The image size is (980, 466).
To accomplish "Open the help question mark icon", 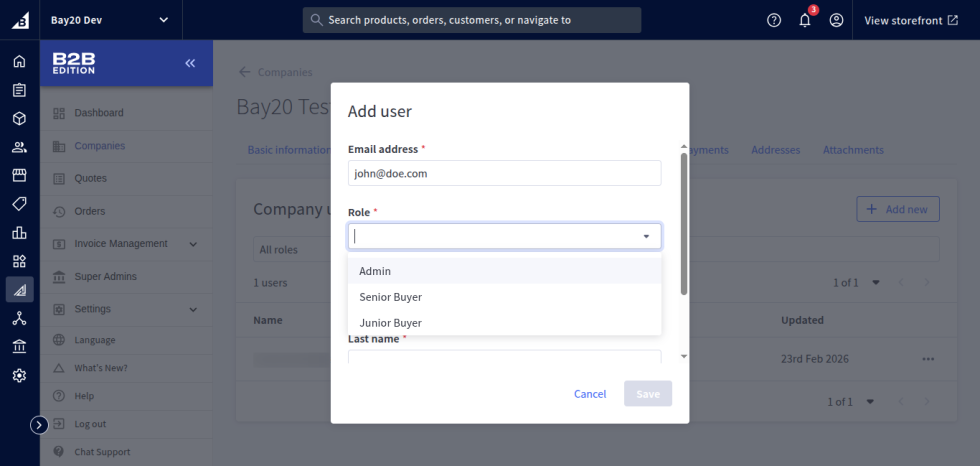I will point(774,20).
